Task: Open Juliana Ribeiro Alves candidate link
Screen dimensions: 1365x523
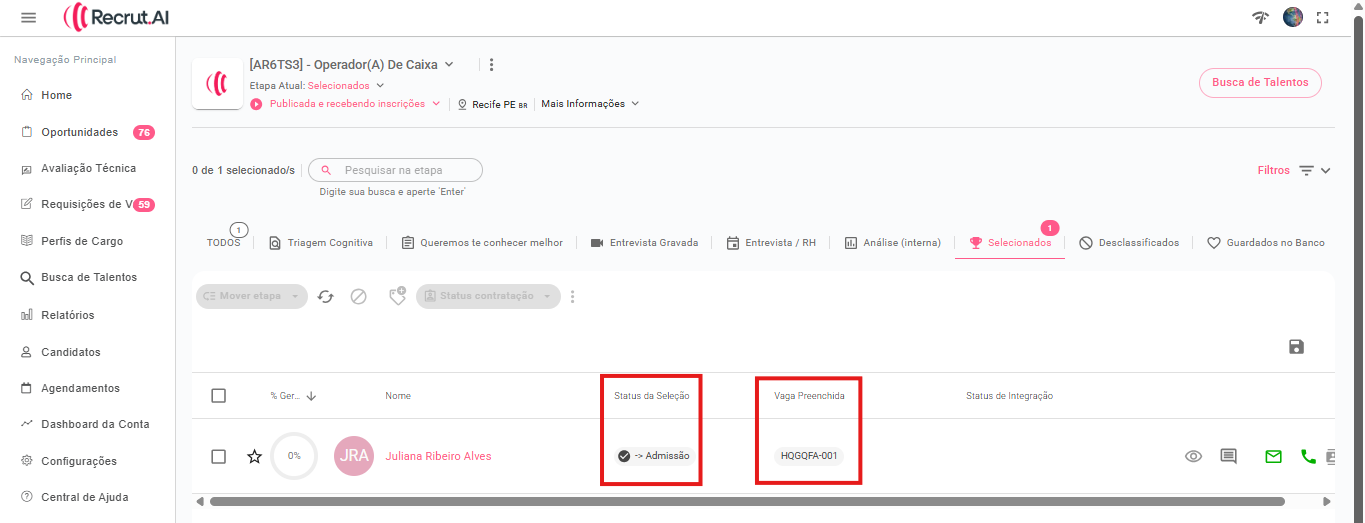Action: point(438,456)
